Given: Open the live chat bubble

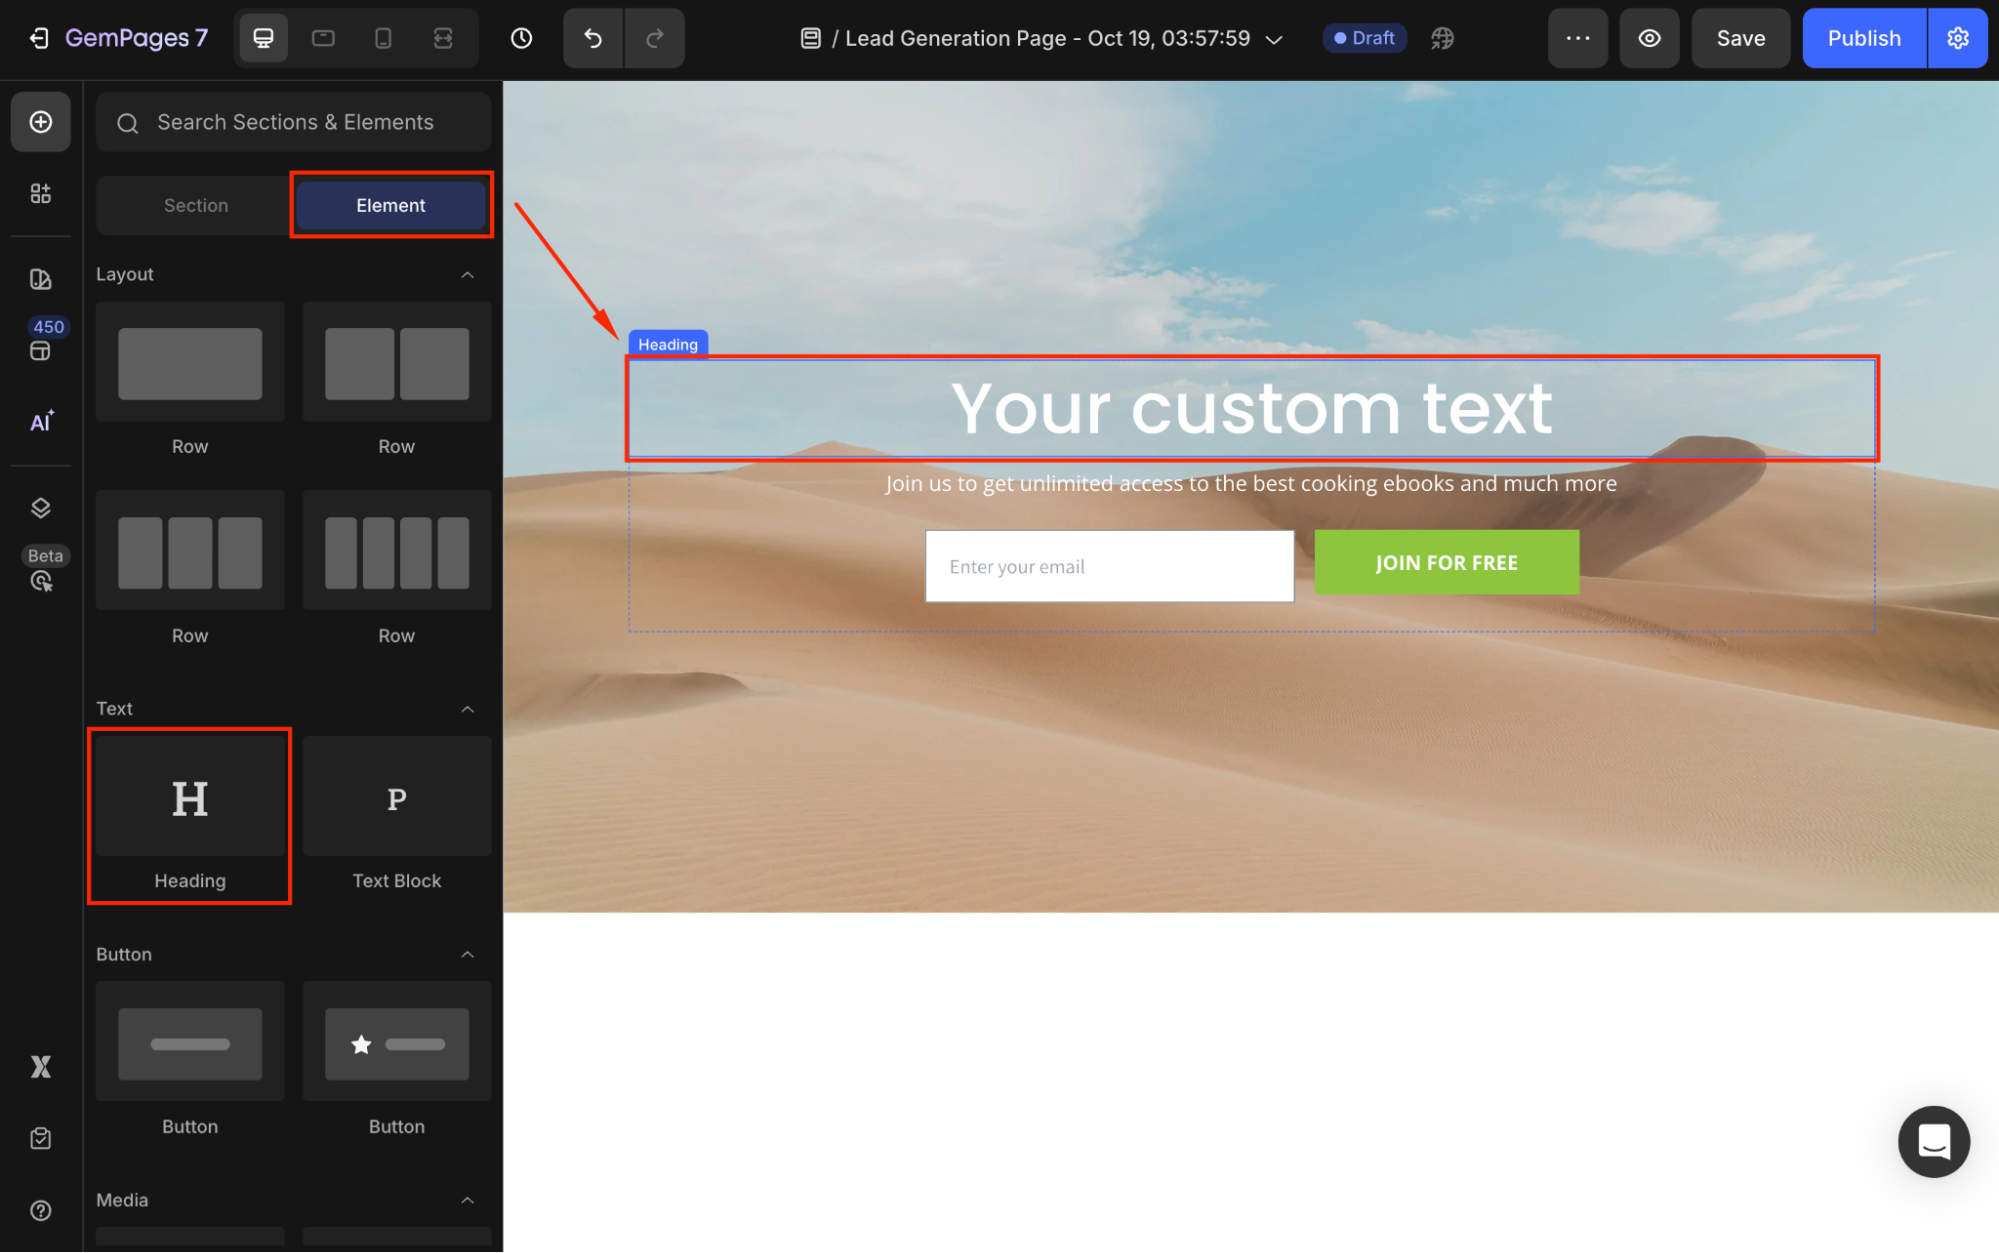Looking at the screenshot, I should pyautogui.click(x=1933, y=1141).
